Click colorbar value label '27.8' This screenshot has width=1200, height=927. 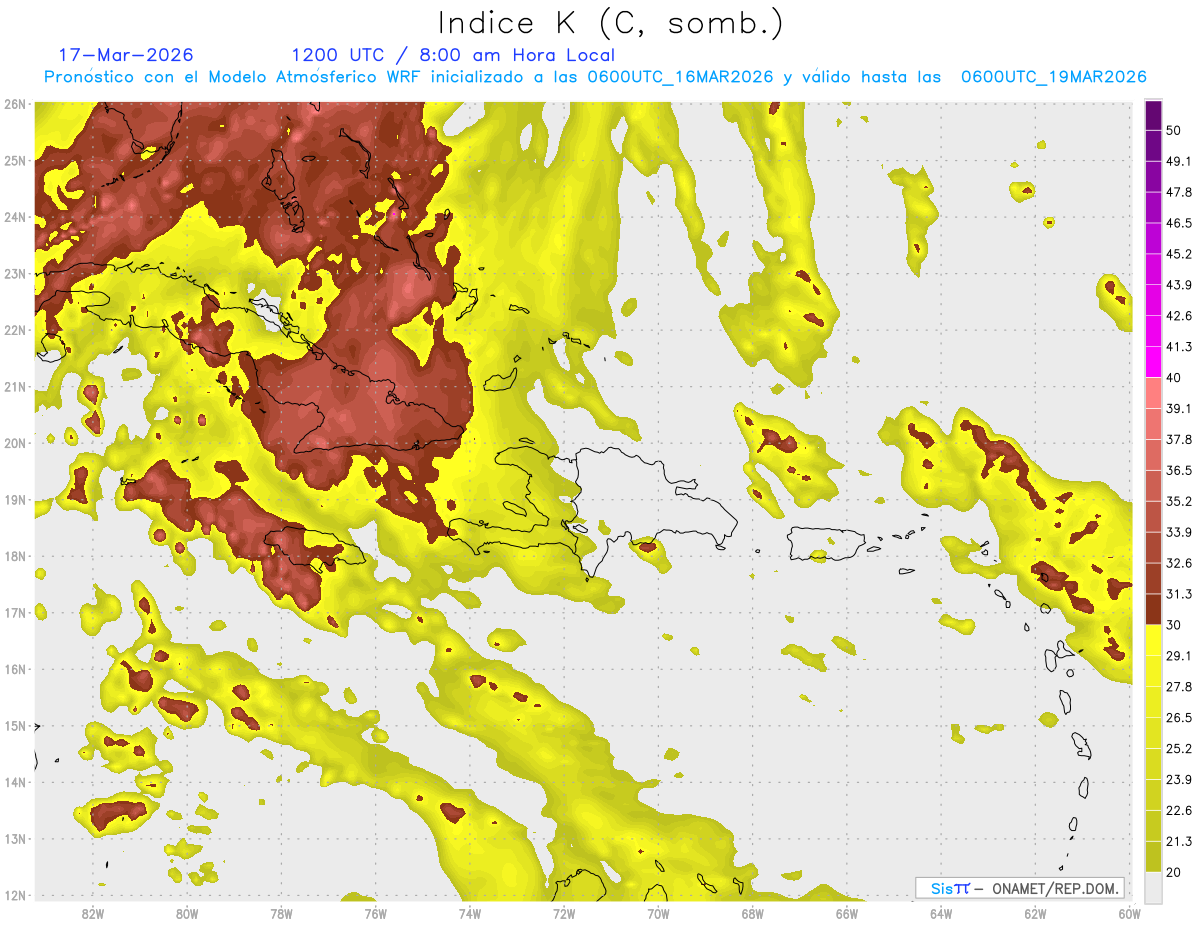1179,687
